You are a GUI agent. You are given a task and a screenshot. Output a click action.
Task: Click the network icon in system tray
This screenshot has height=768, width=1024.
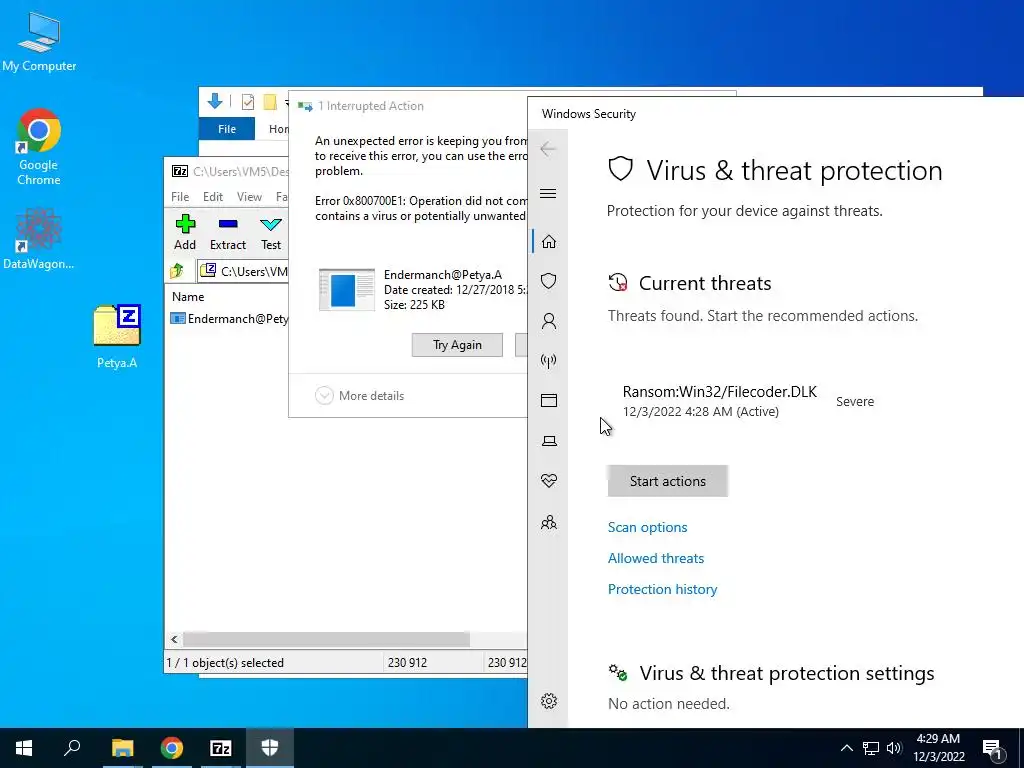[871, 748]
